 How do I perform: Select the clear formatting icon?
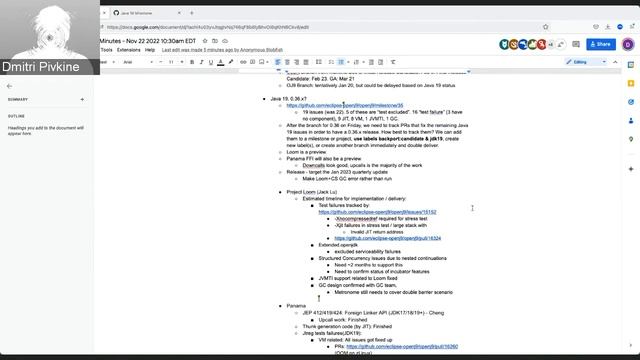[x=393, y=62]
